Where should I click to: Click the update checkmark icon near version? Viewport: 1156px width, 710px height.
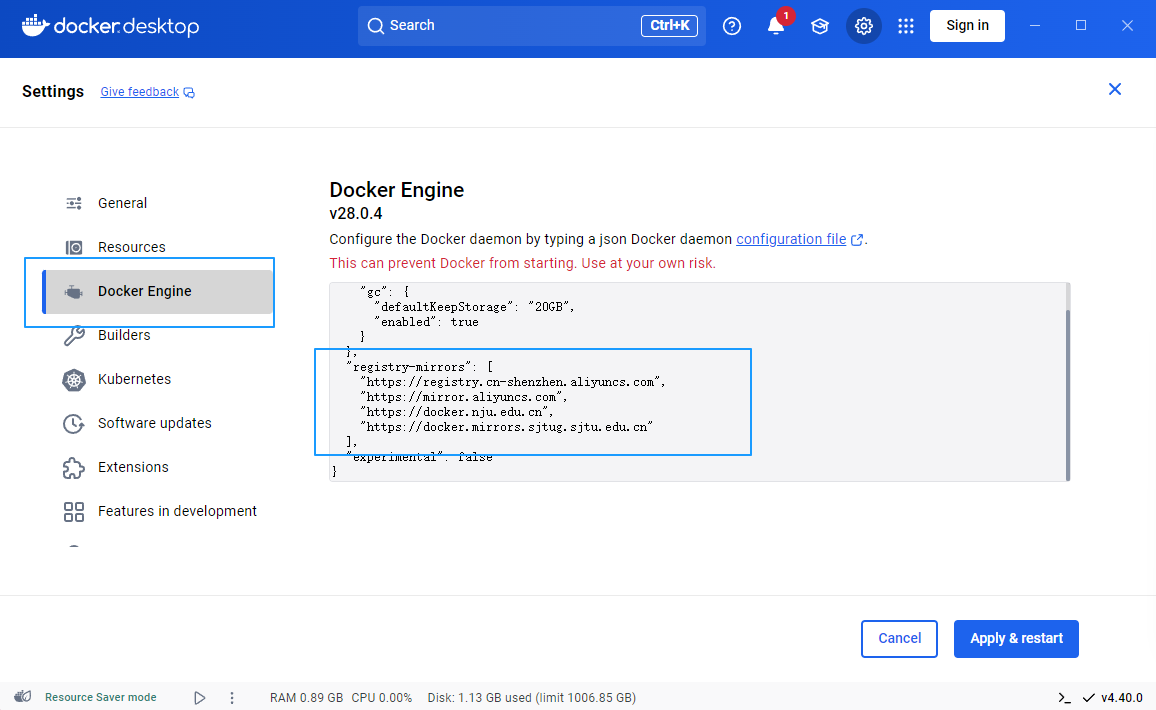1088,698
